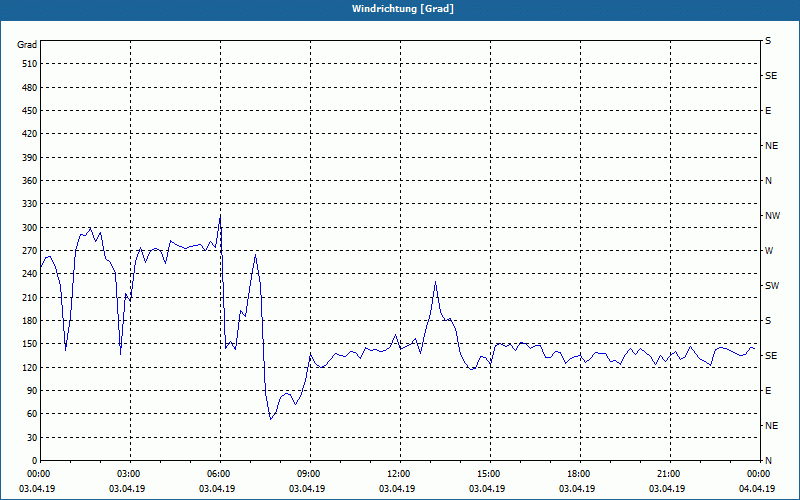Screen dimensions: 800x500
Task: Click the blue curve's highest peak near 06:00
Action: [x=220, y=216]
